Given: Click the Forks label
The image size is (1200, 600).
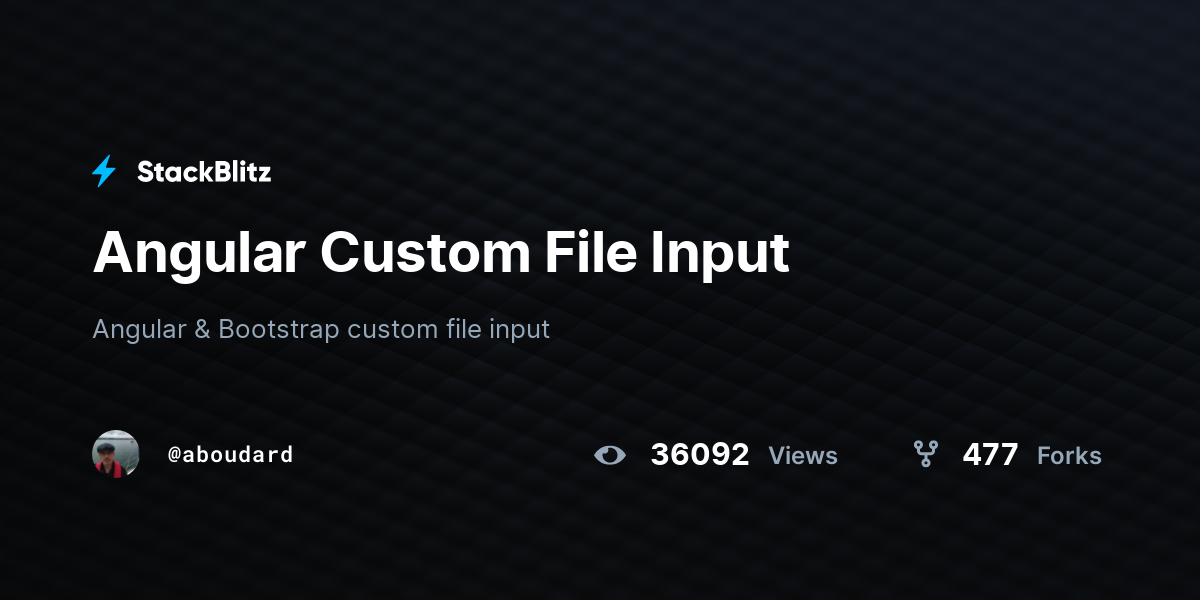Looking at the screenshot, I should pyautogui.click(x=1069, y=456).
